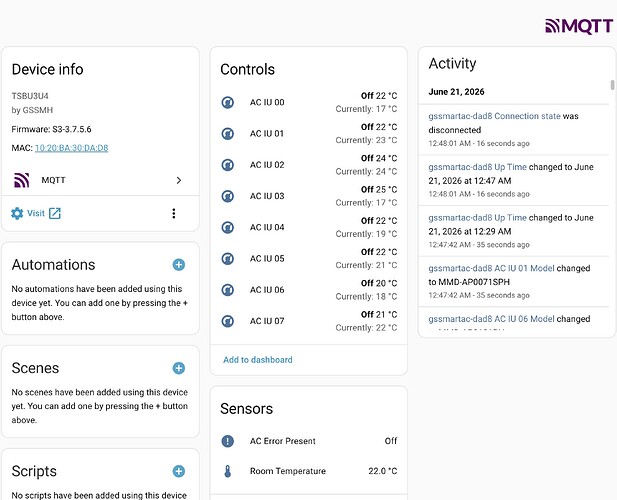
Task: Click the climate icon for AC IU 02
Action: click(x=227, y=165)
